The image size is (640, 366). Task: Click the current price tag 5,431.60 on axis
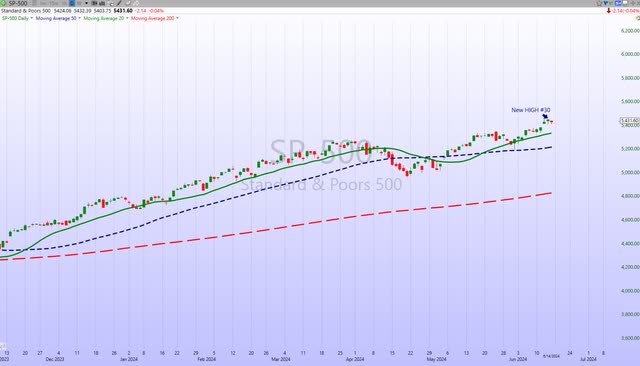(x=629, y=120)
